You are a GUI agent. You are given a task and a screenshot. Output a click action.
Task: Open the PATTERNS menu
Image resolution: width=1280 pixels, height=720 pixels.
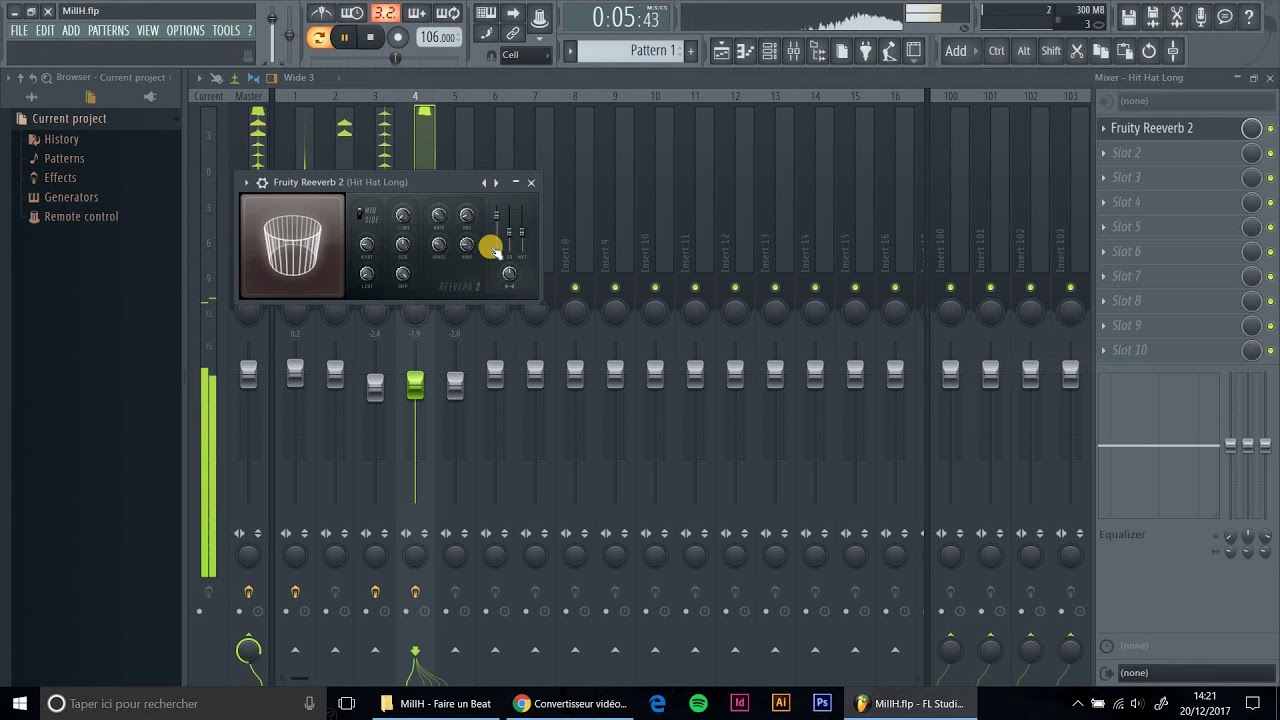pyautogui.click(x=108, y=31)
